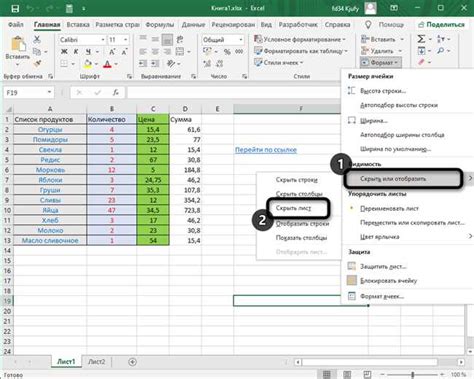Switch to Page Layout view in status bar

click(347, 374)
